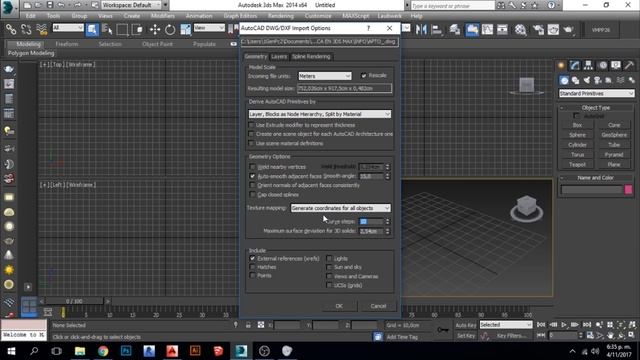Image resolution: width=640 pixels, height=360 pixels.
Task: Click the Auto Key button
Action: click(466, 325)
